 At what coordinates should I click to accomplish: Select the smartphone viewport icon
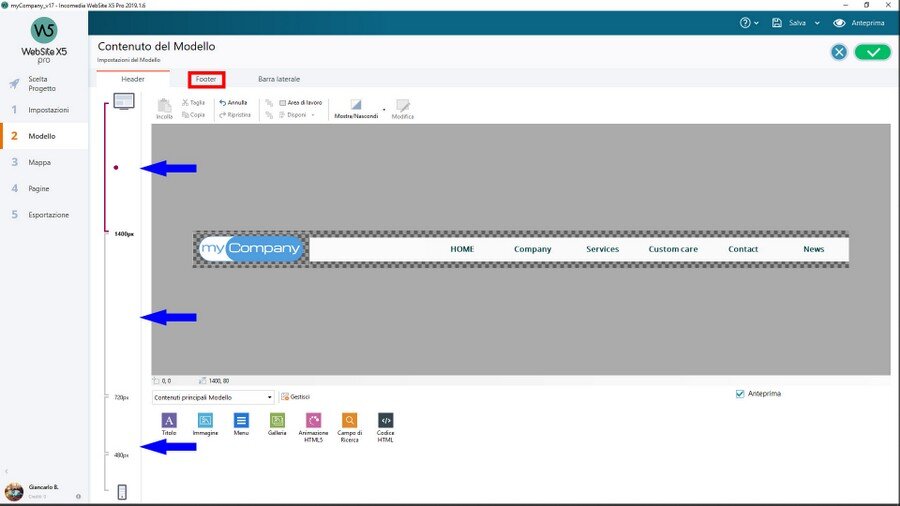point(122,491)
